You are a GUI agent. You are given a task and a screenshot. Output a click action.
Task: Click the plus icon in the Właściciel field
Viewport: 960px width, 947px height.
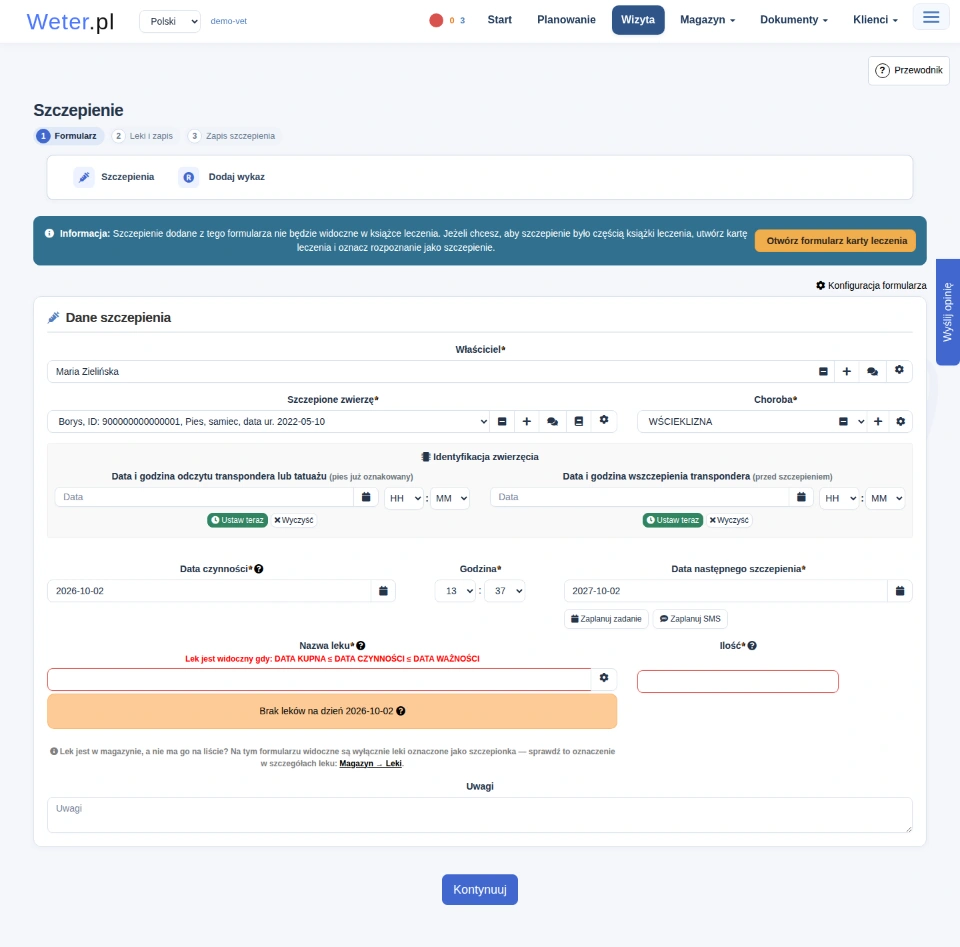847,372
